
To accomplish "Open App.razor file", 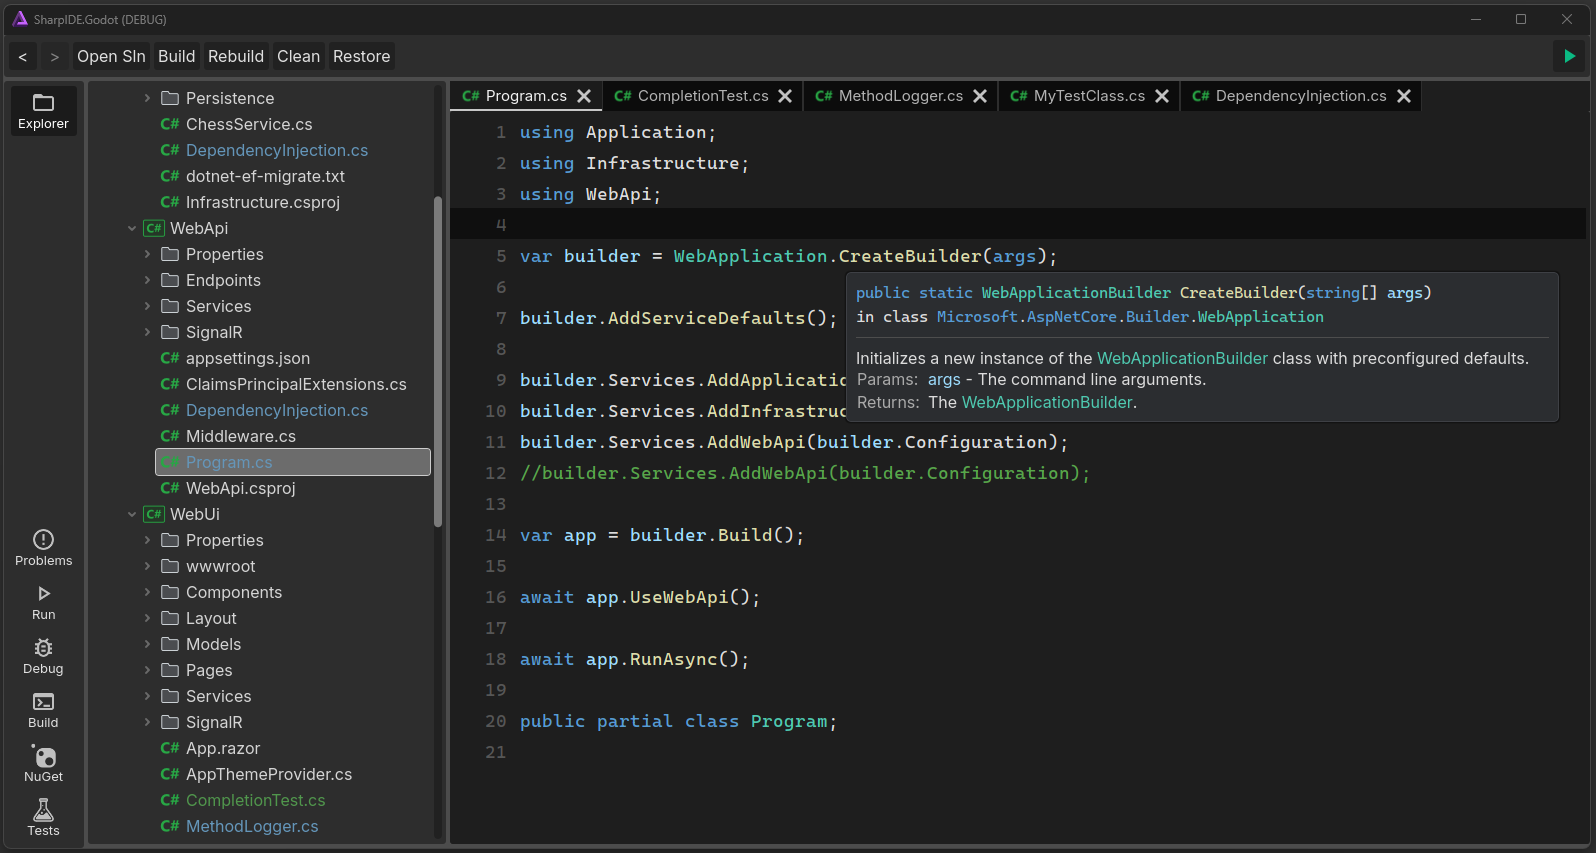I will (x=223, y=748).
